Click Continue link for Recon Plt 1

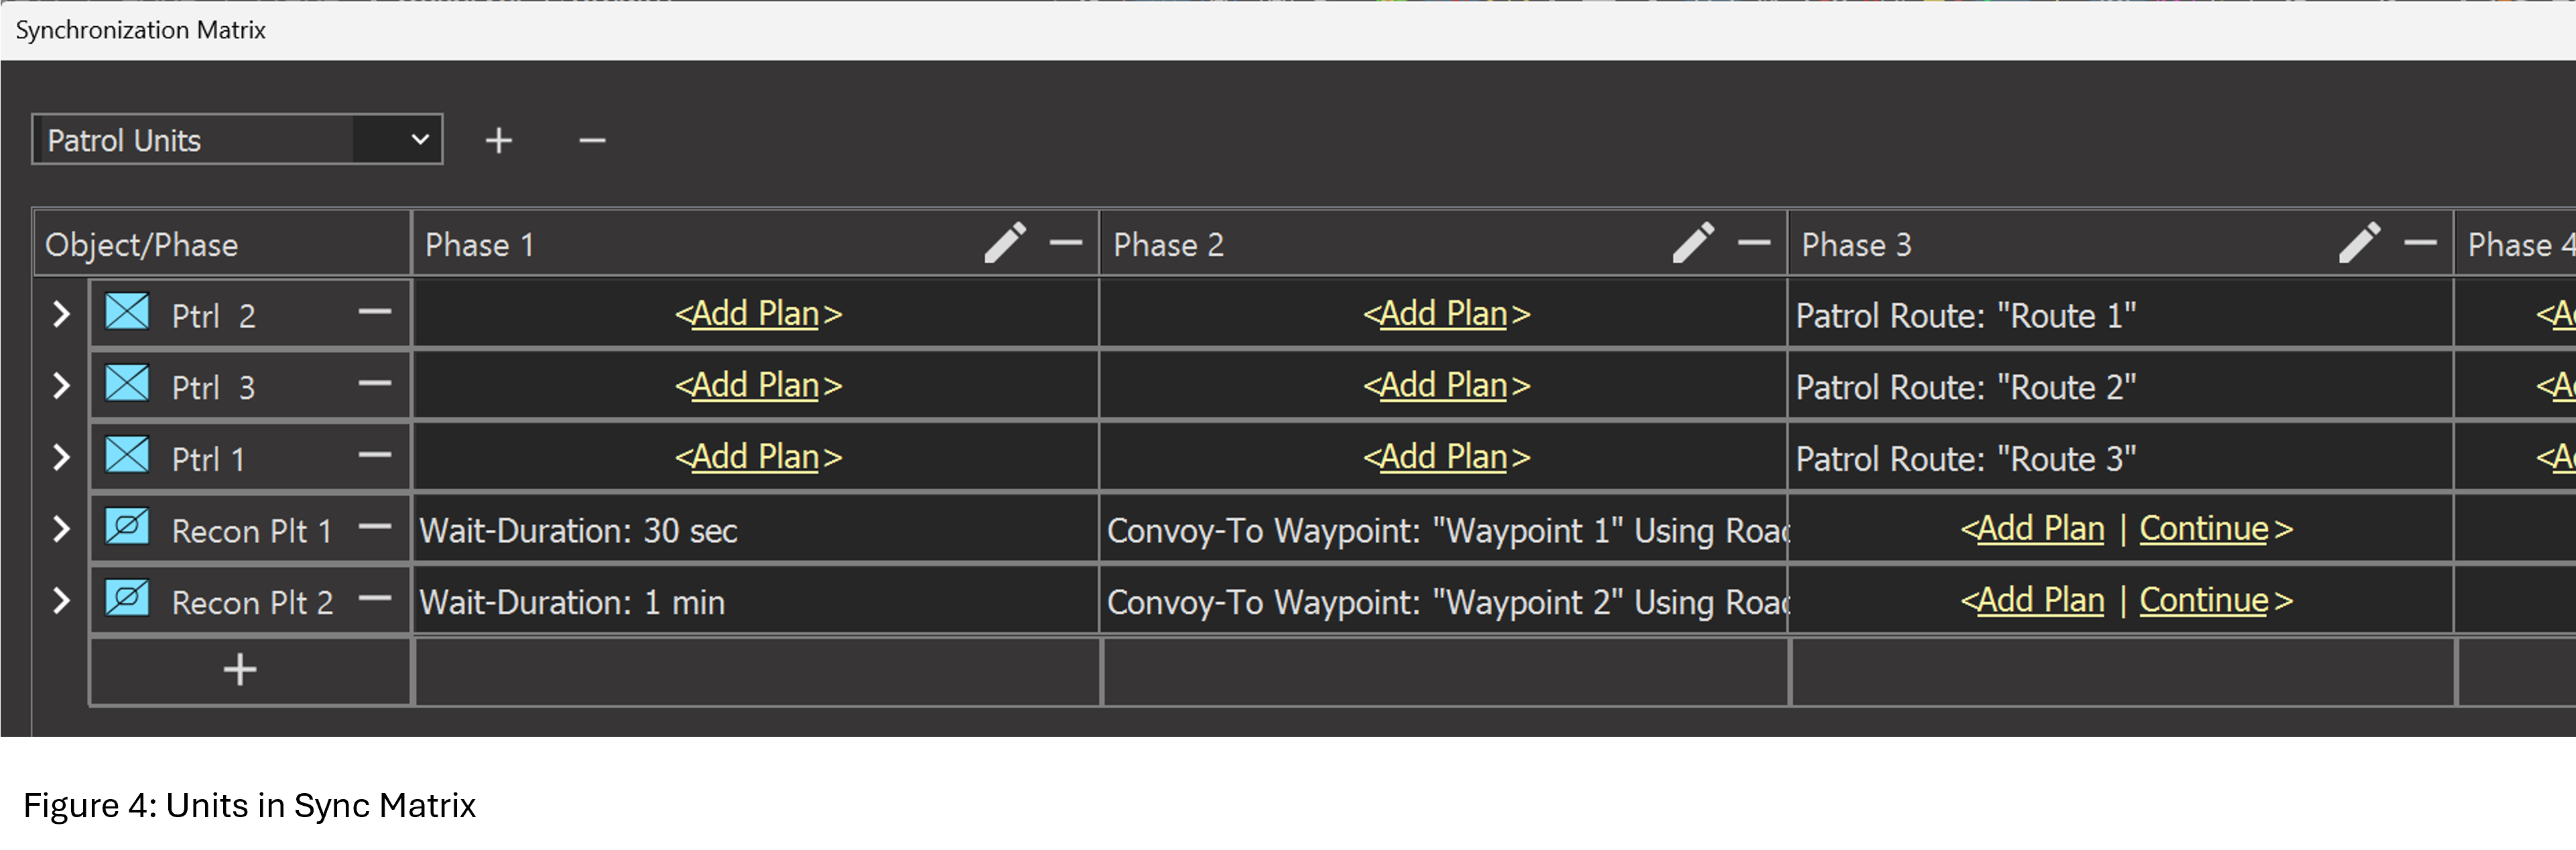click(2203, 529)
